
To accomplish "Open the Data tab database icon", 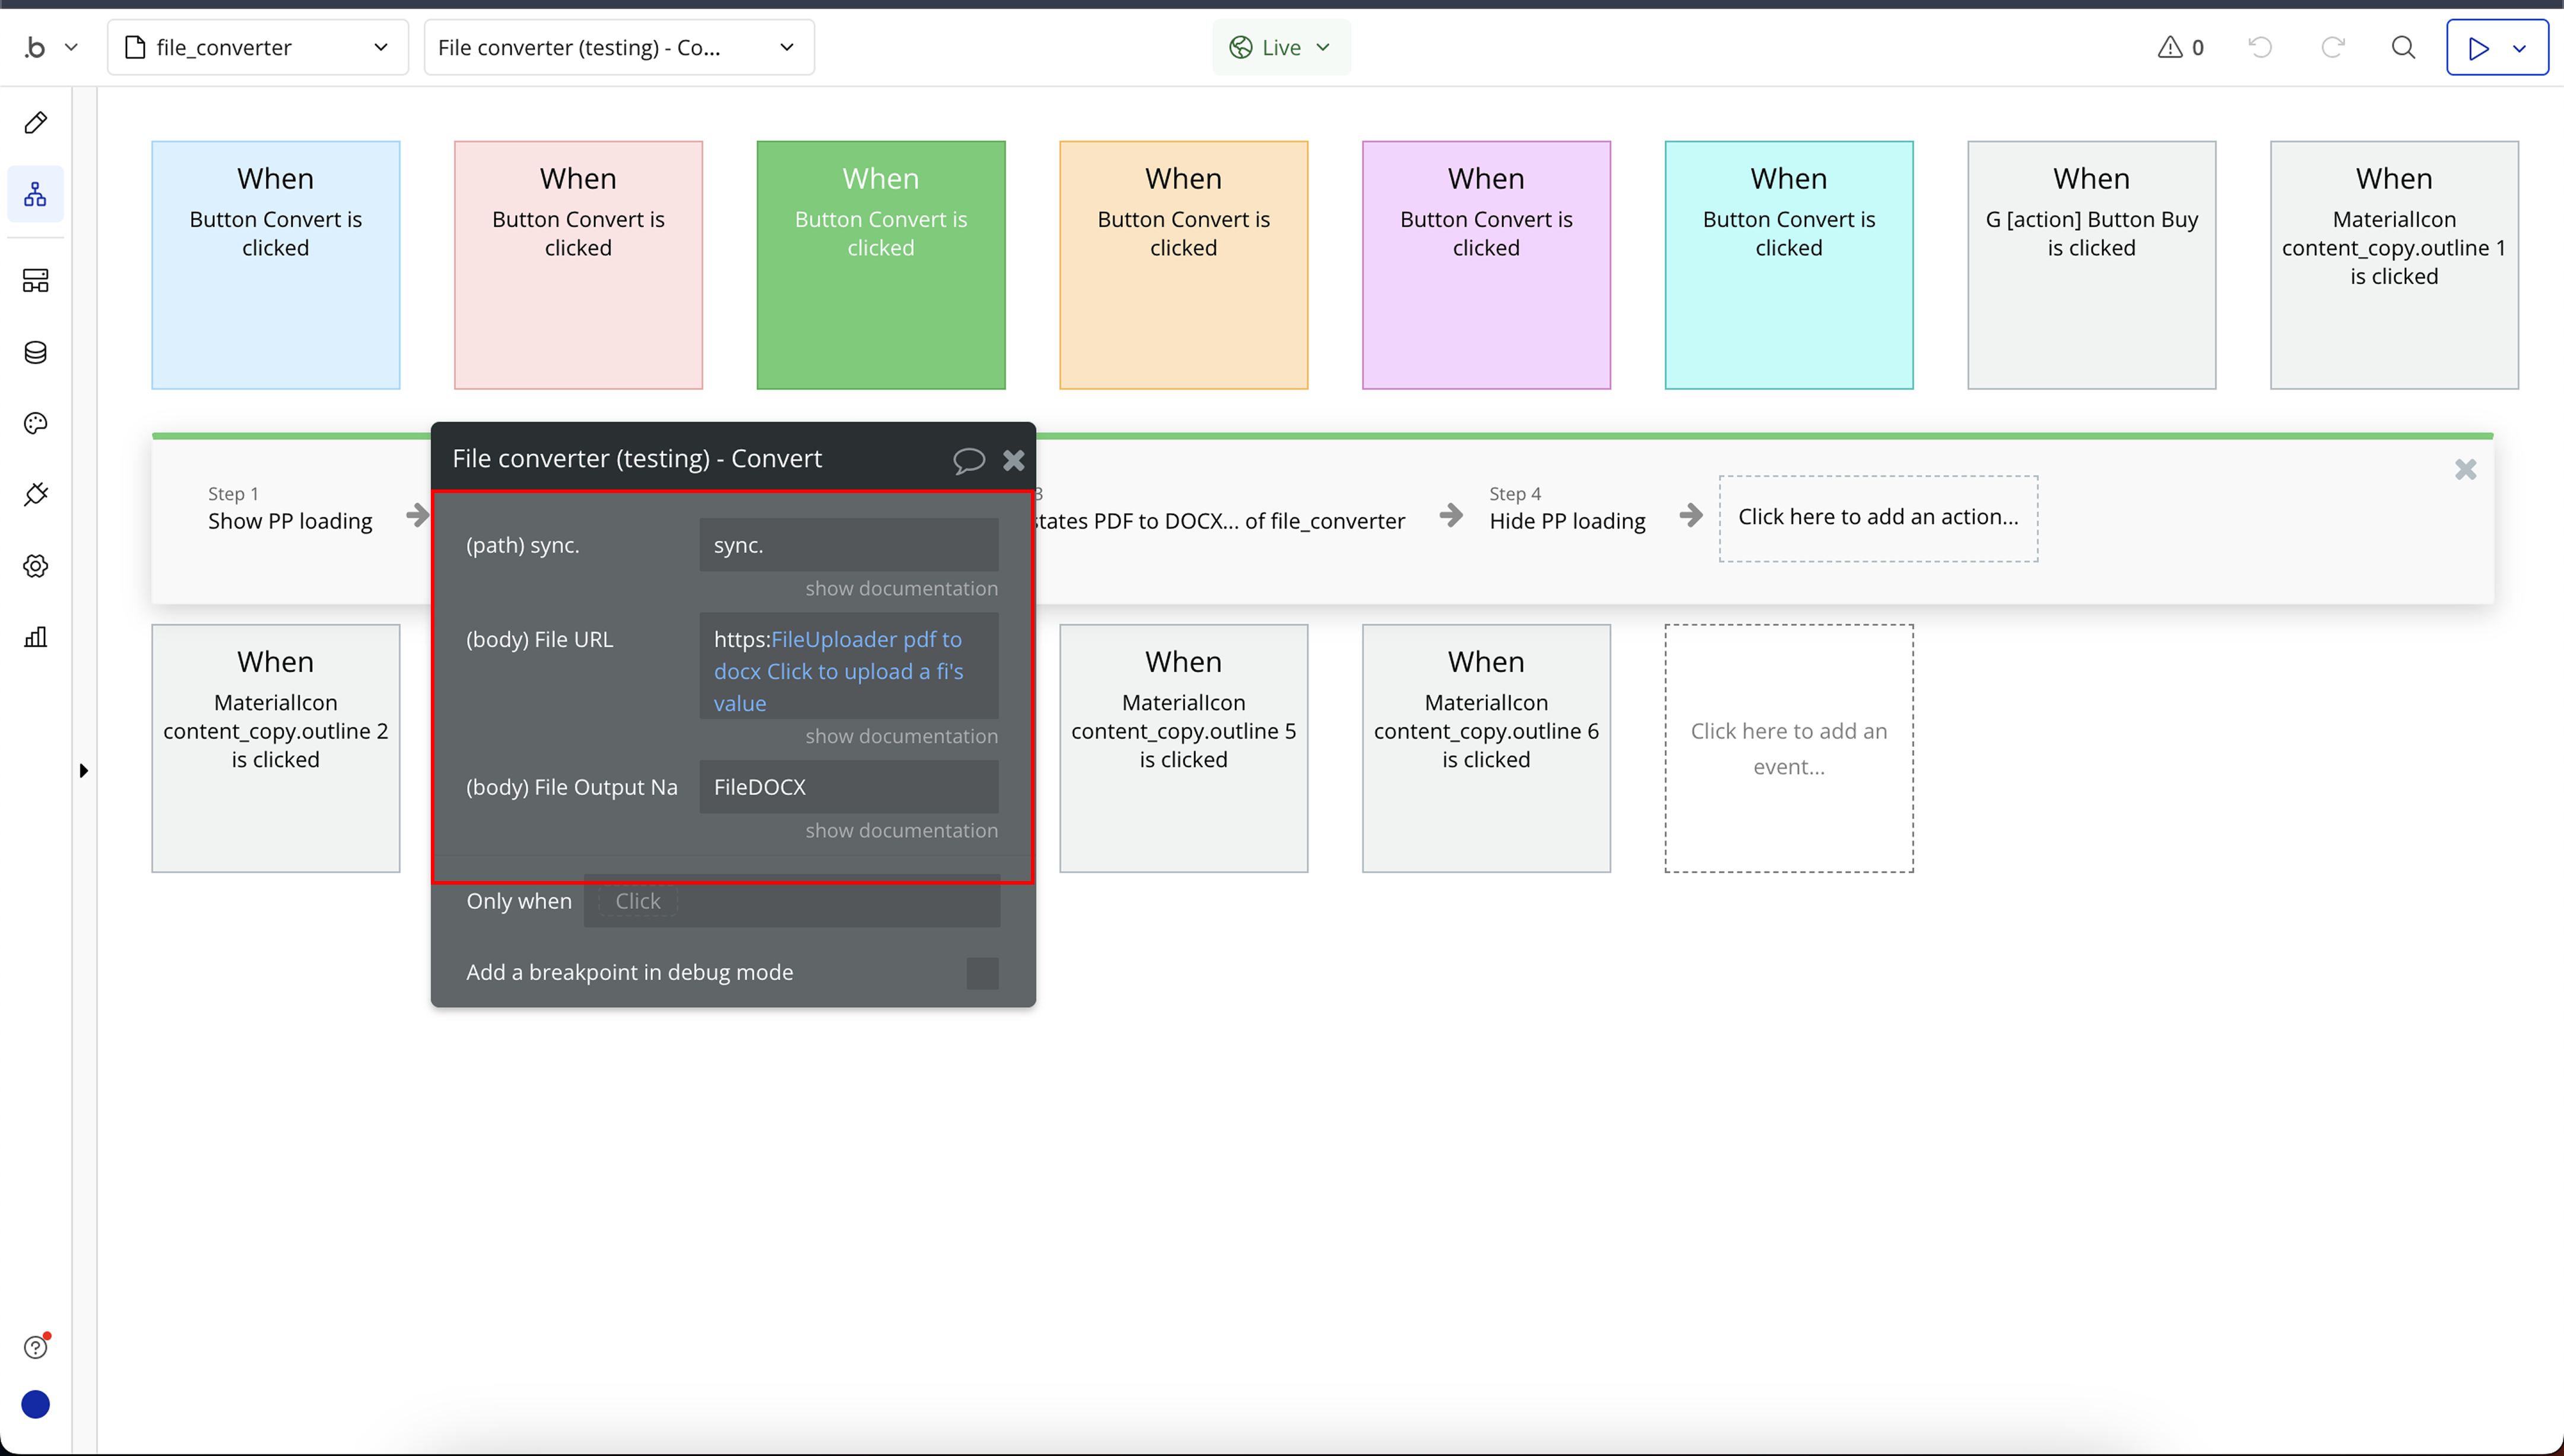I will pos(36,352).
